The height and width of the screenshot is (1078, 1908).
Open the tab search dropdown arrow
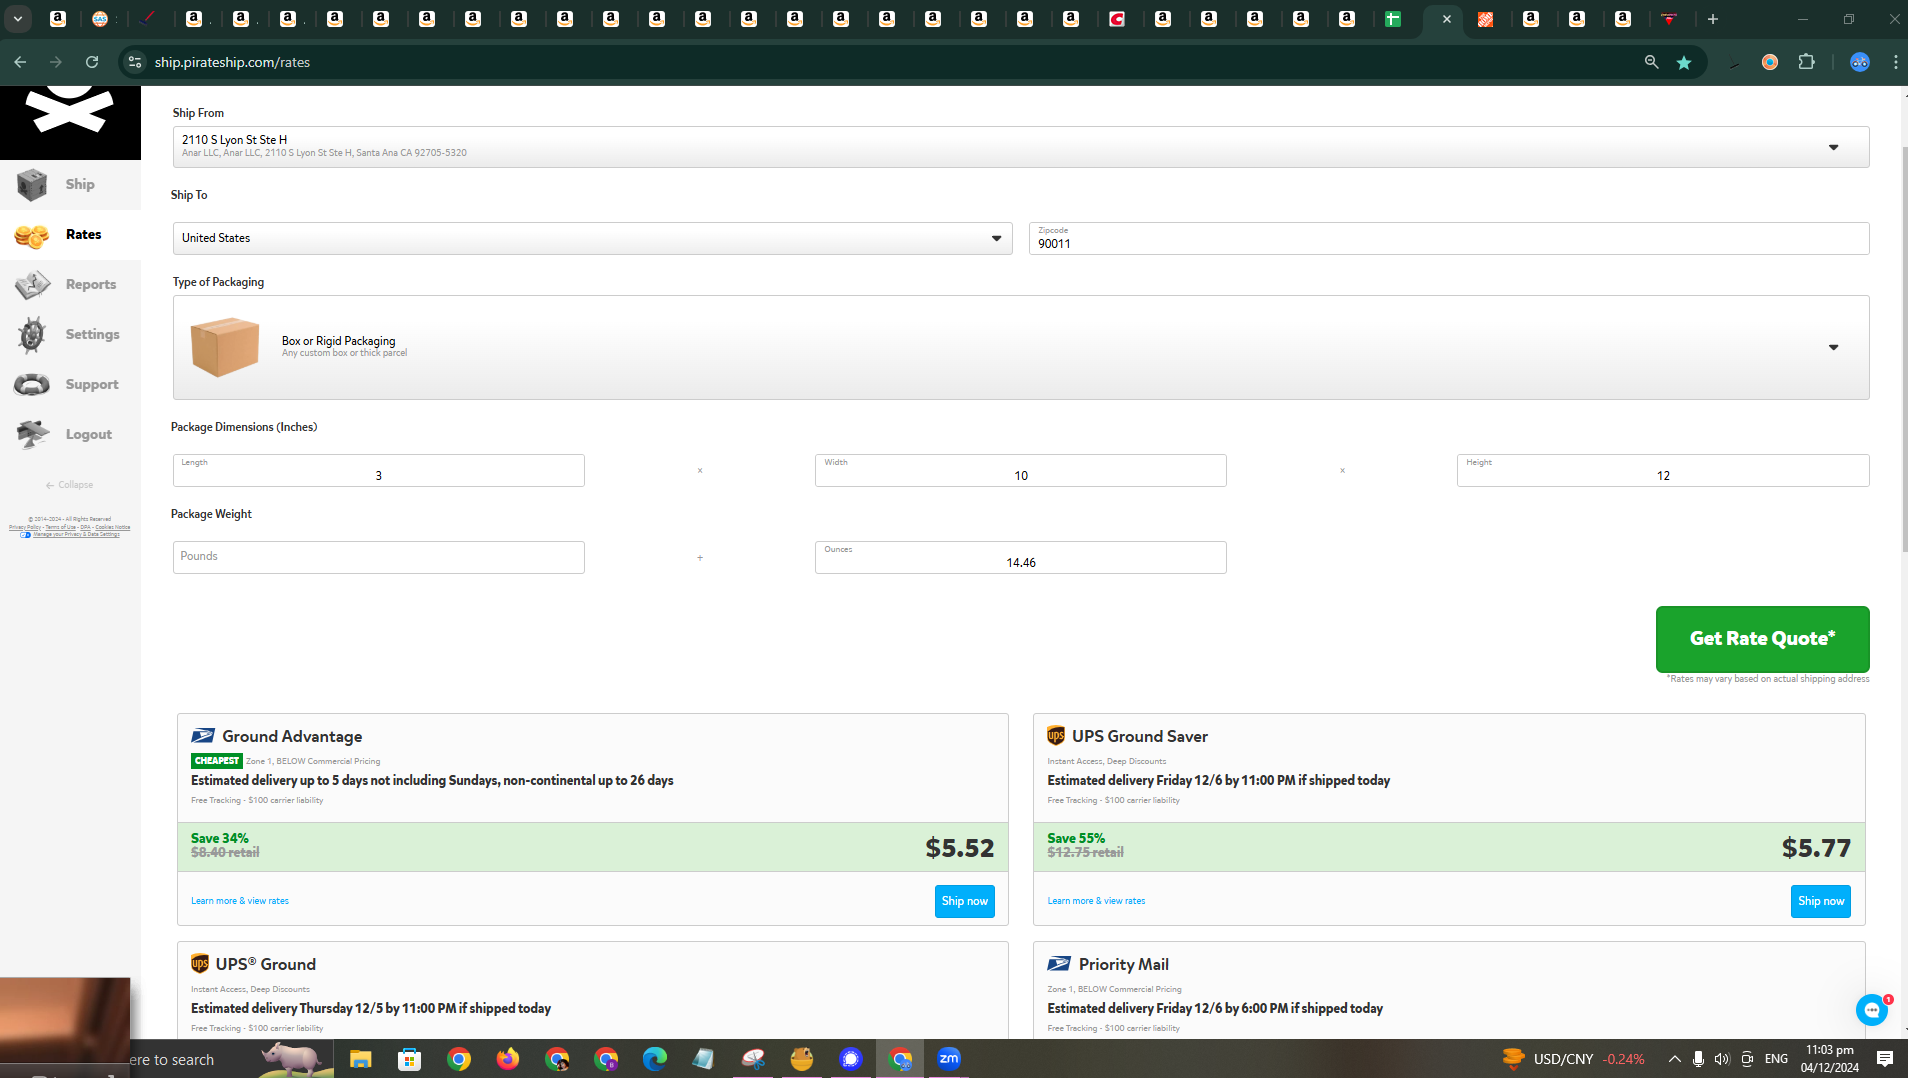coord(18,19)
